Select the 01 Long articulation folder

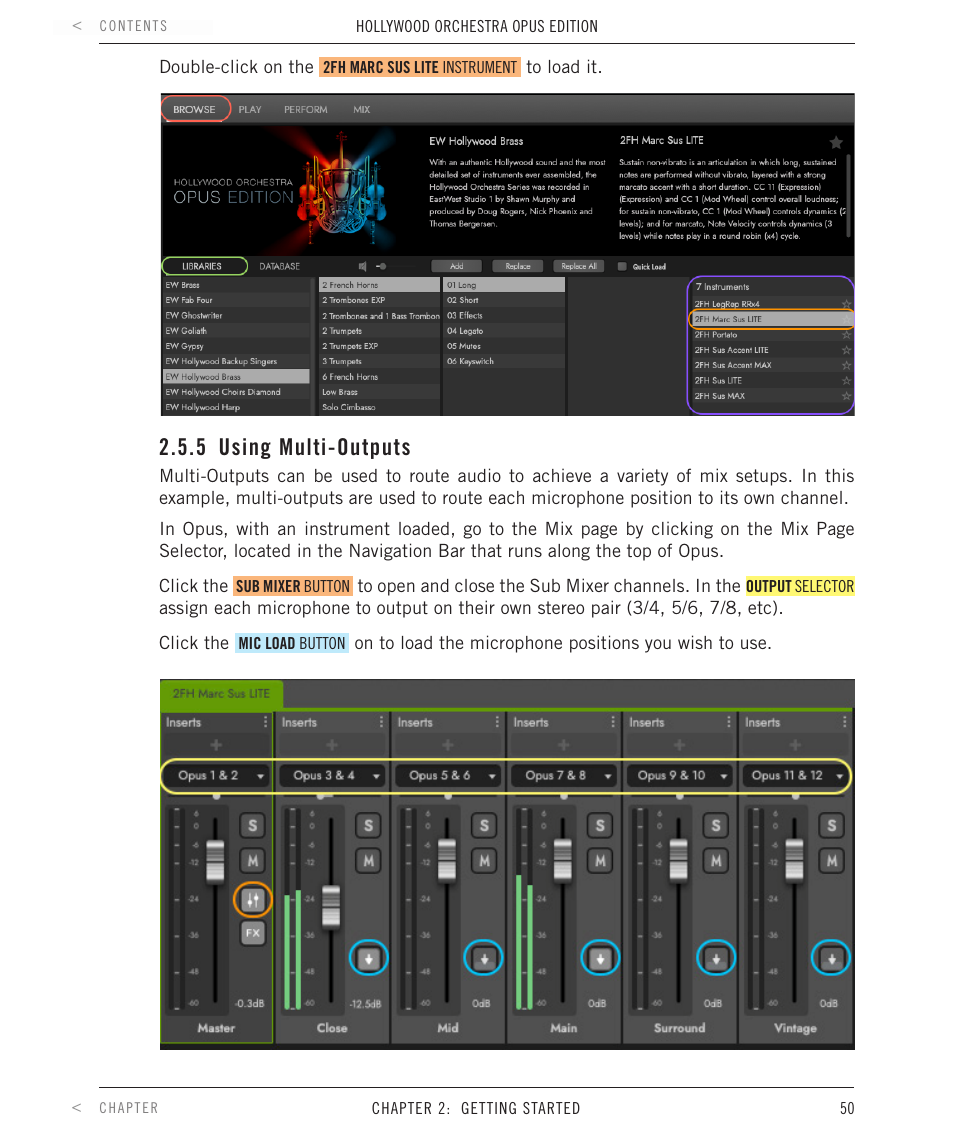(x=504, y=285)
